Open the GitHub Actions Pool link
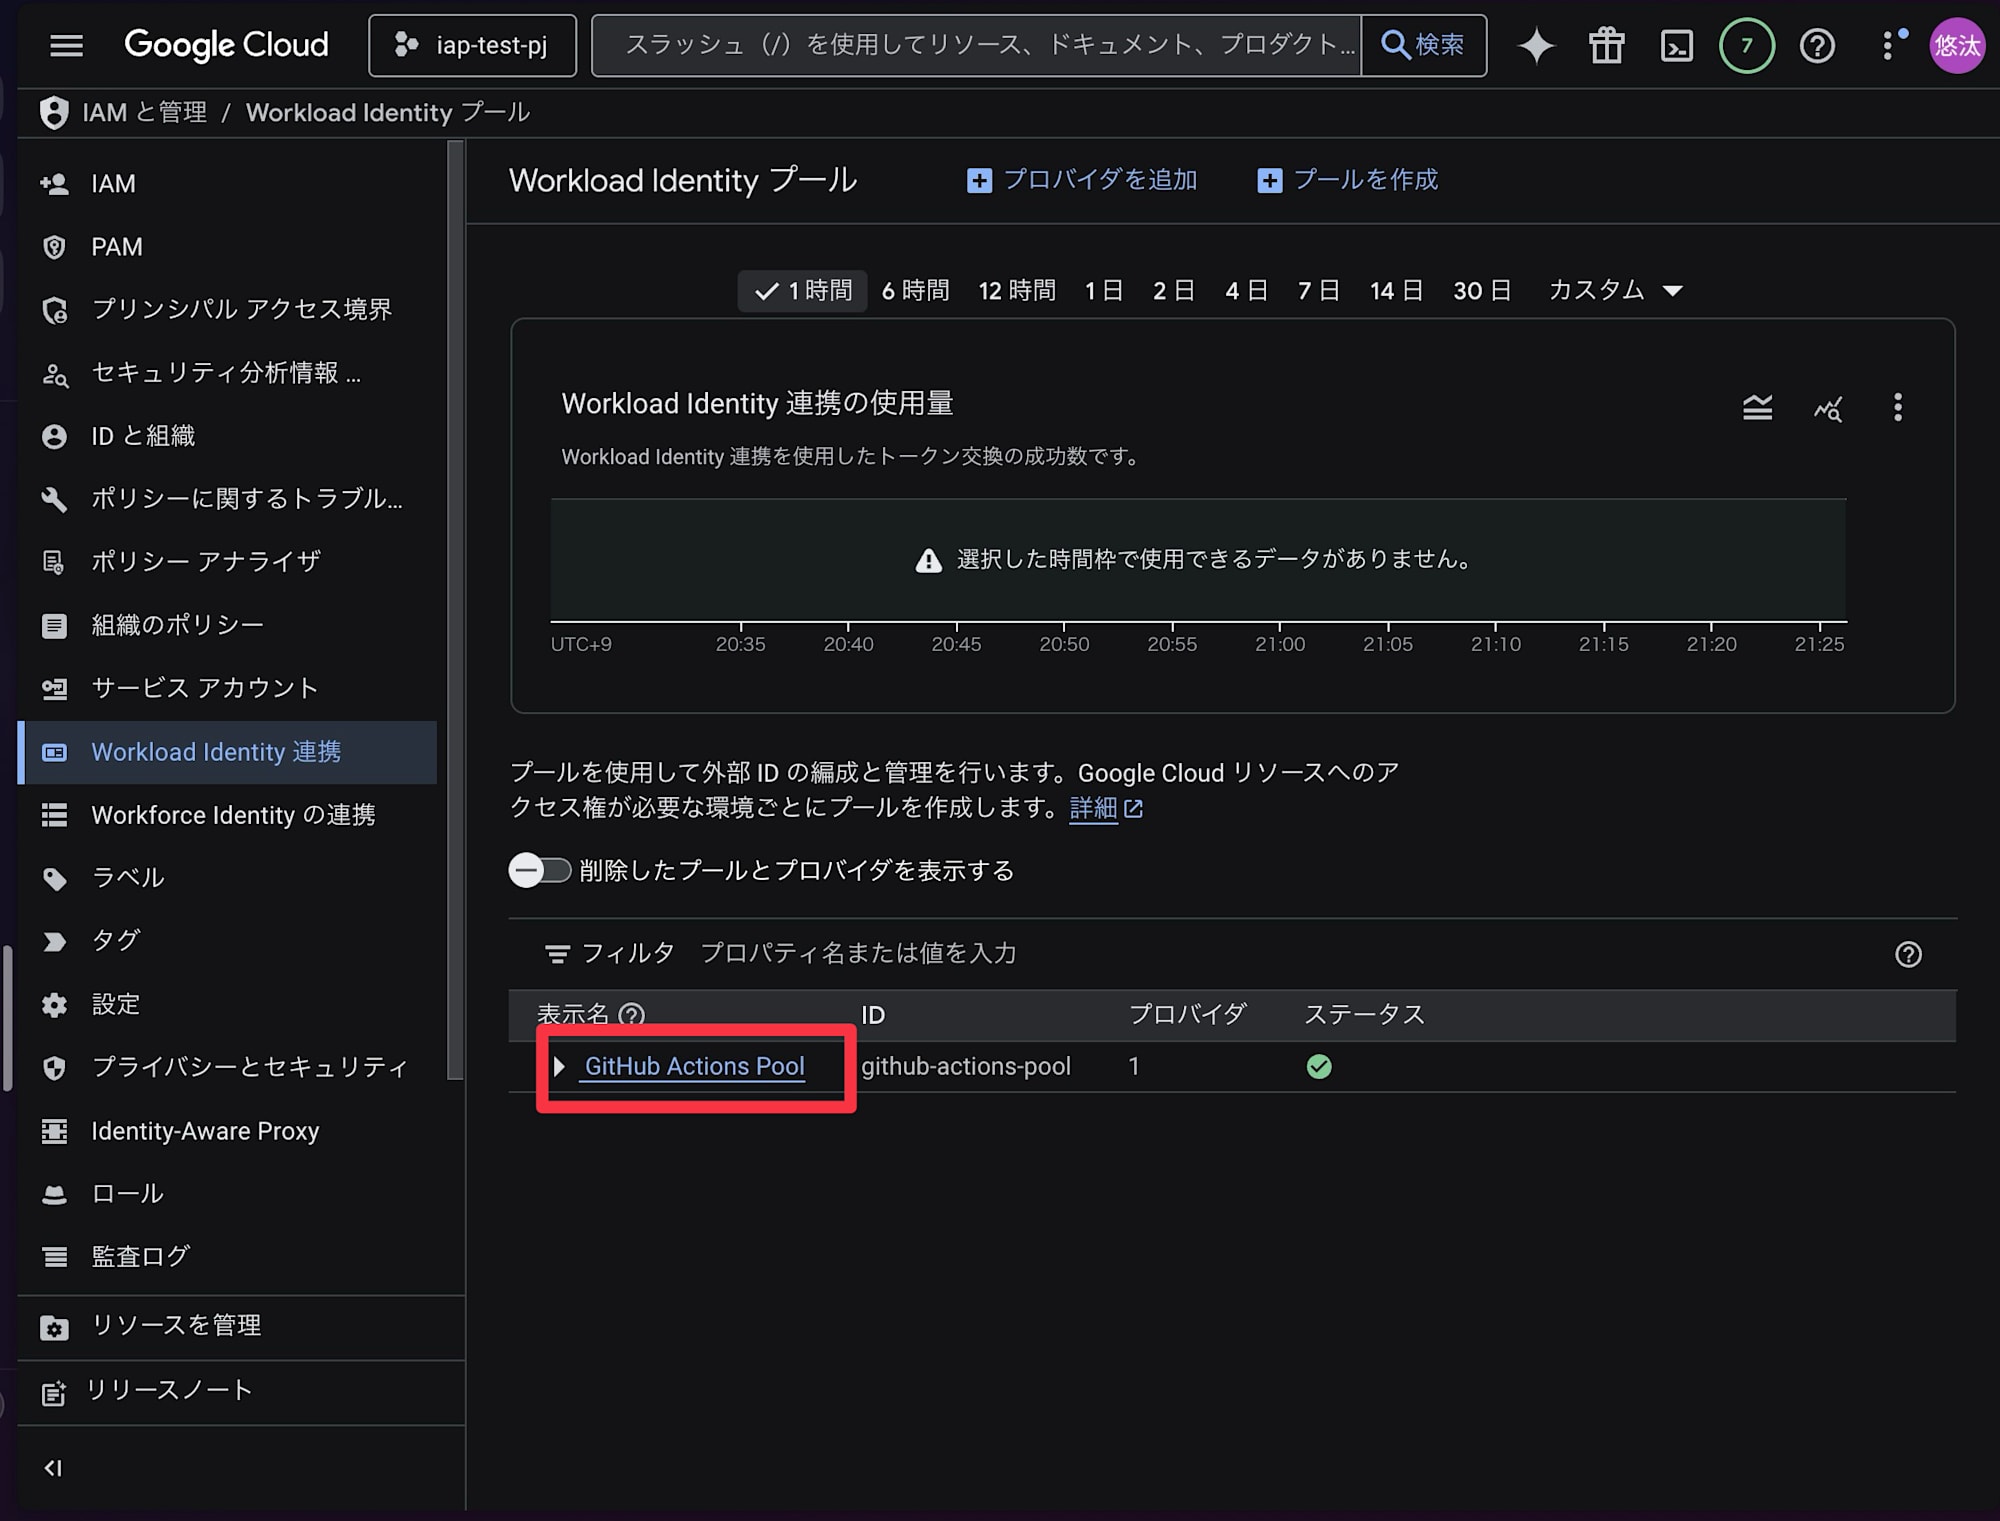 pos(694,1067)
